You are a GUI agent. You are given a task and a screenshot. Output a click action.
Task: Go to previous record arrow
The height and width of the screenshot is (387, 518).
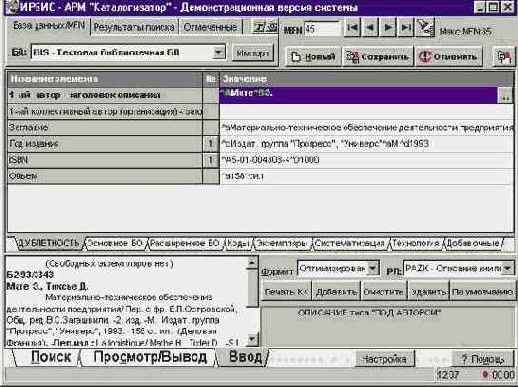370,27
